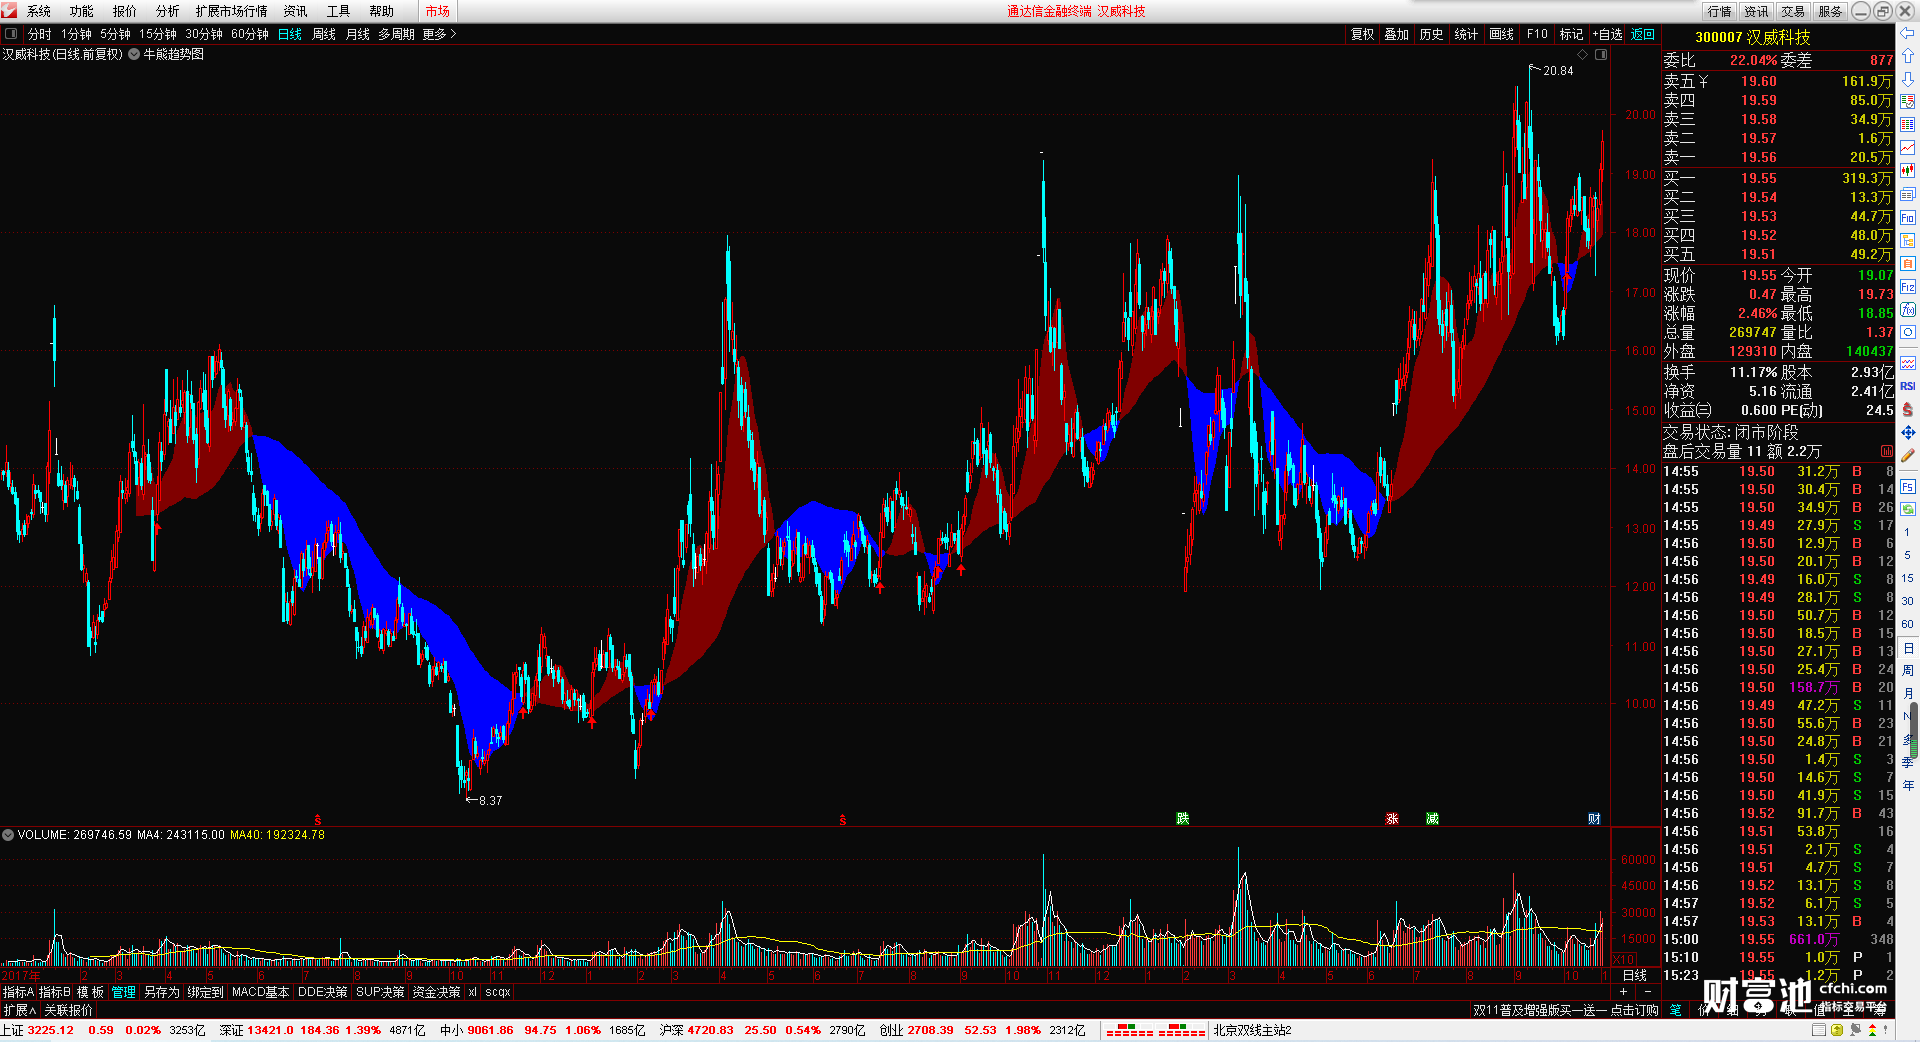Click the square panel icon at the chart's top-right
Viewport: 1920px width, 1042px height.
click(1601, 54)
